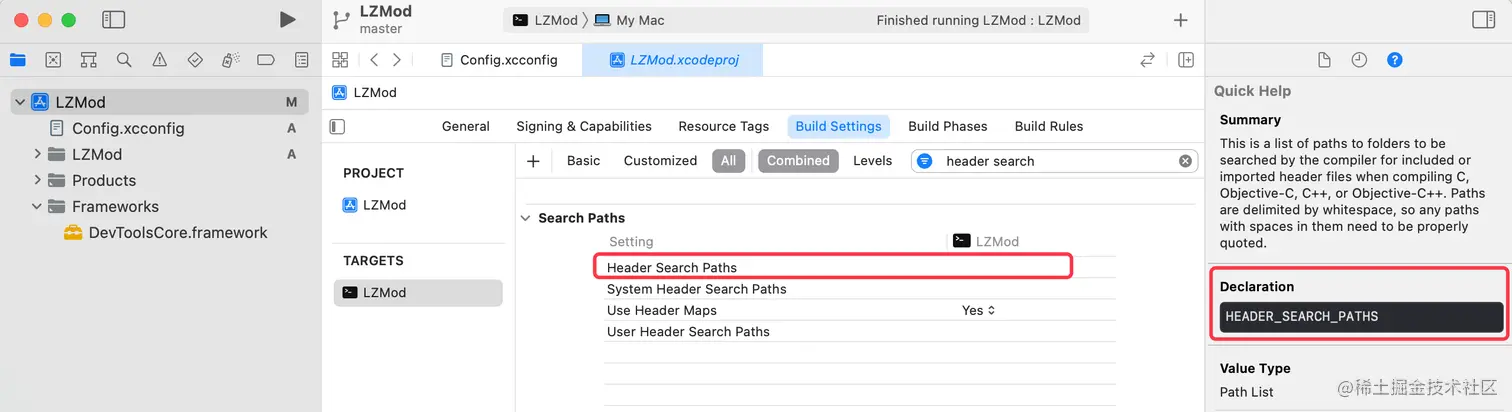Viewport: 1512px width, 412px height.
Task: Show the file inspector document icon
Action: (x=1324, y=60)
